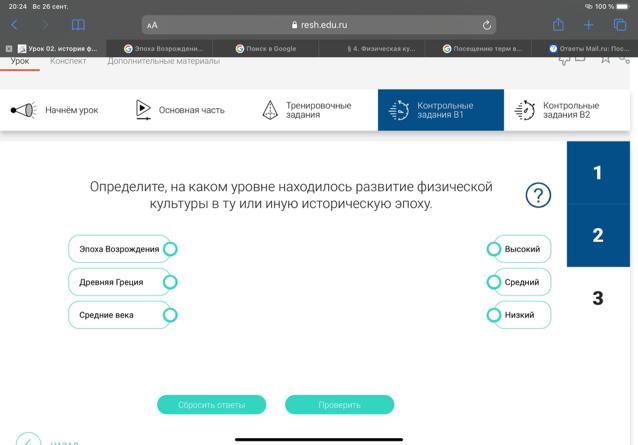Tap the resh.edu.ru address bar

[320, 25]
